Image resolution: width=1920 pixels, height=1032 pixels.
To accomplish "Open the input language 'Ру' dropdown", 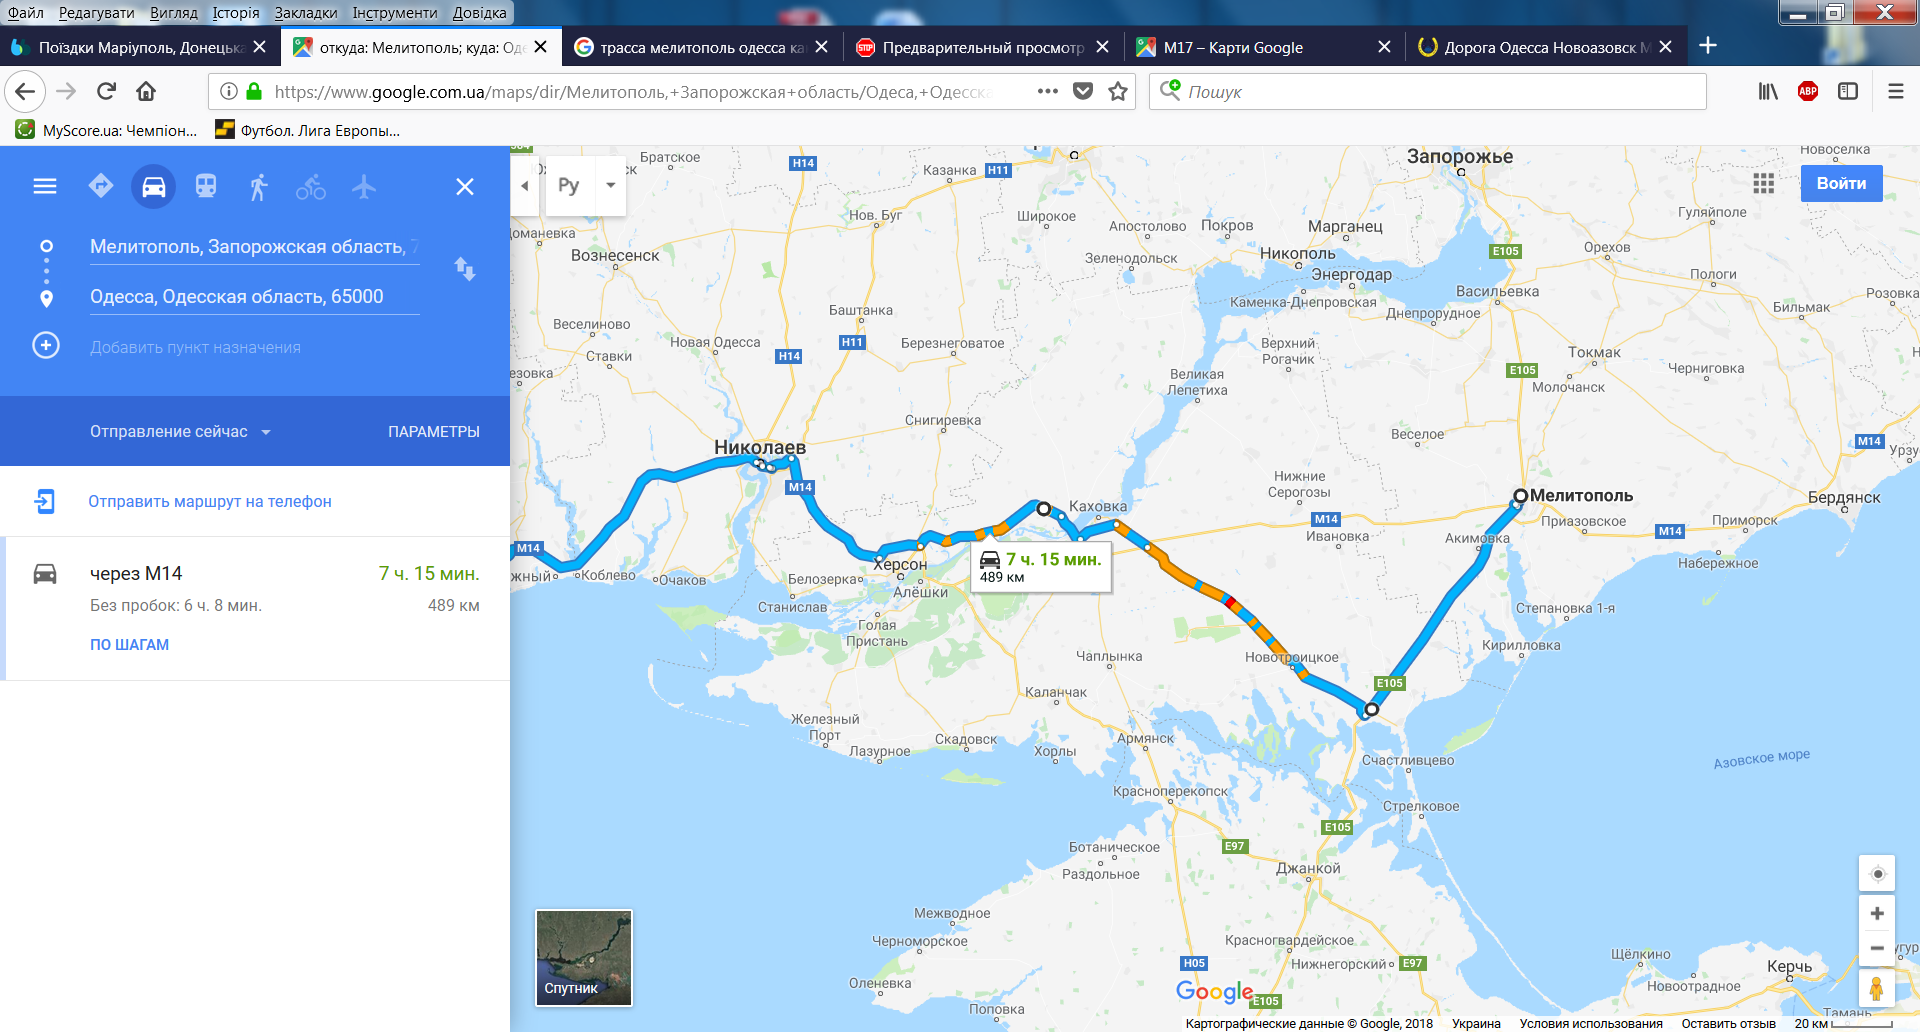I will (x=586, y=185).
